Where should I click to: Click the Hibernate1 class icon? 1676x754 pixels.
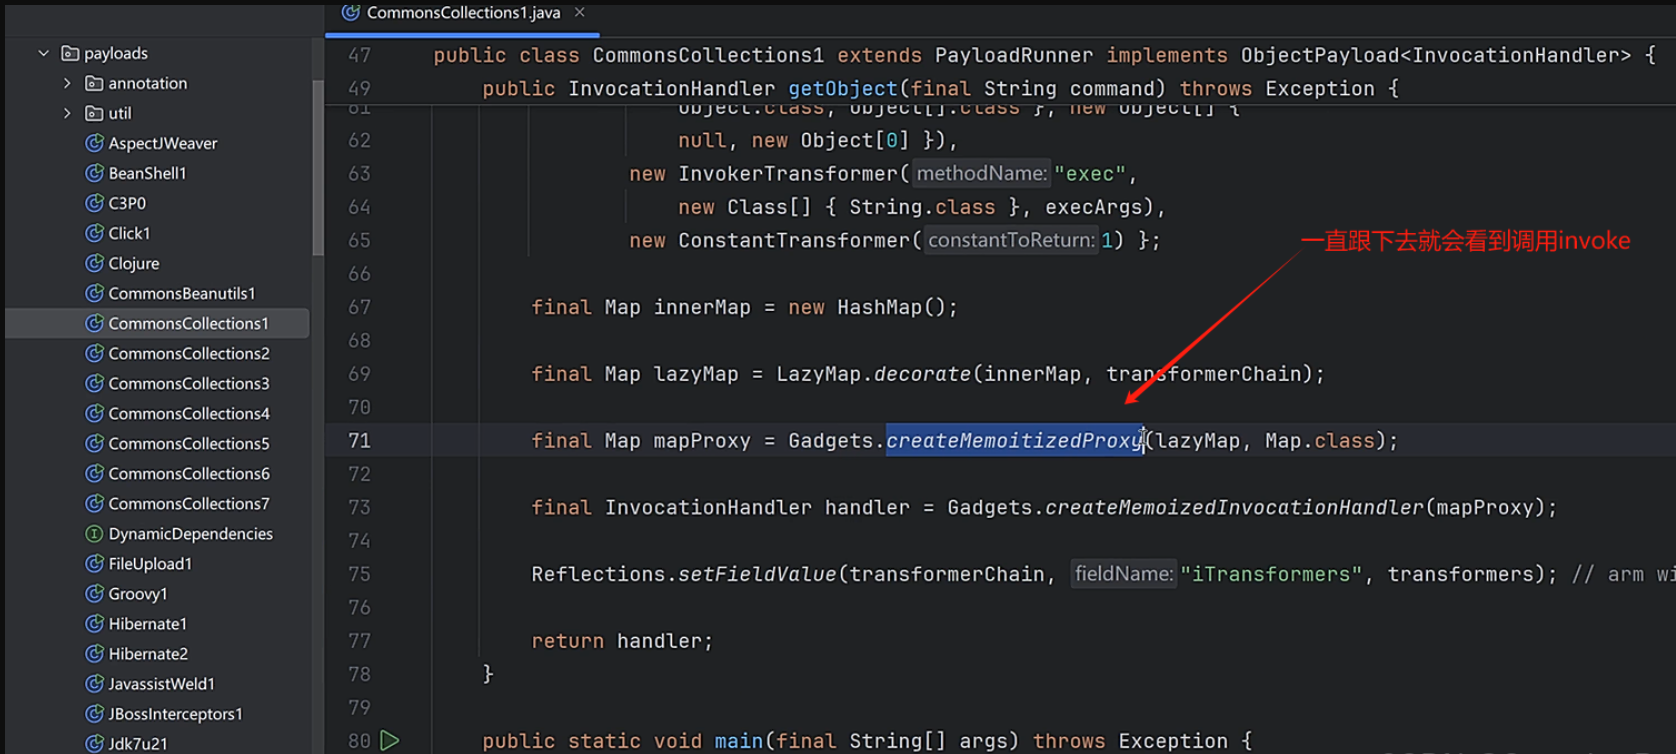94,623
